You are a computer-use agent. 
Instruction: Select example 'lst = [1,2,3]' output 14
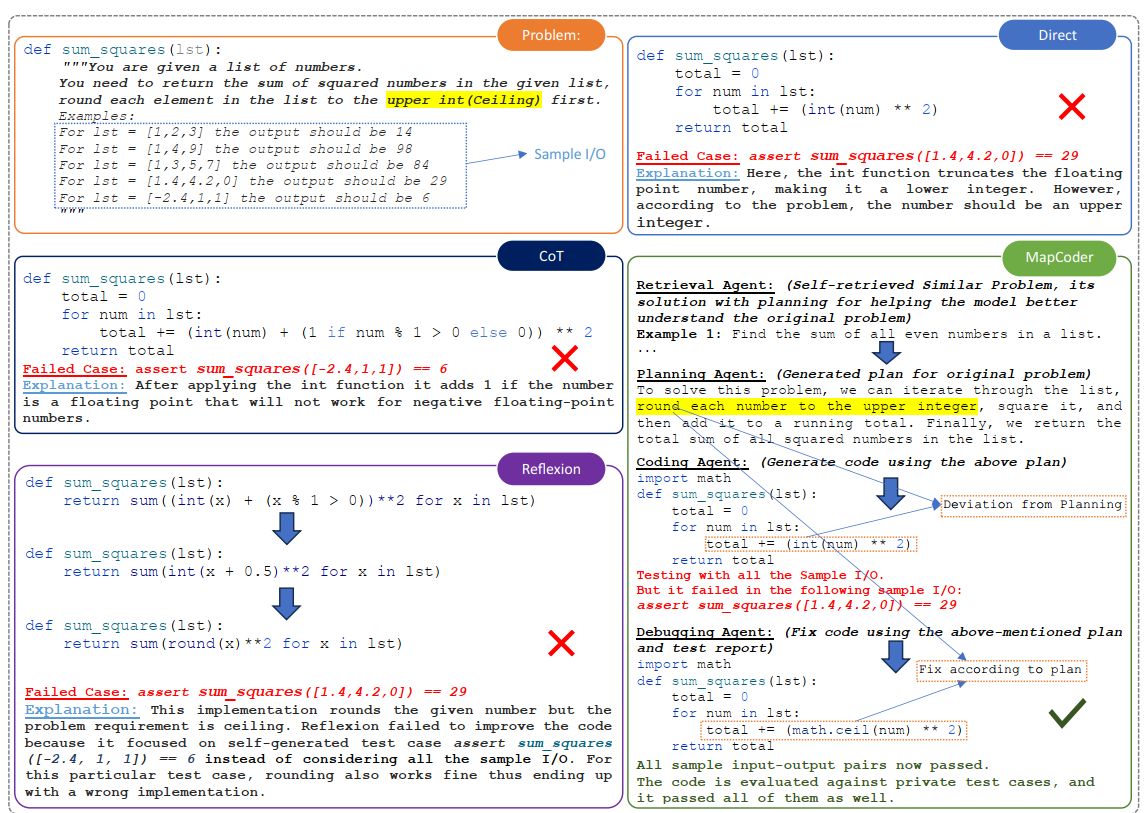click(x=235, y=132)
